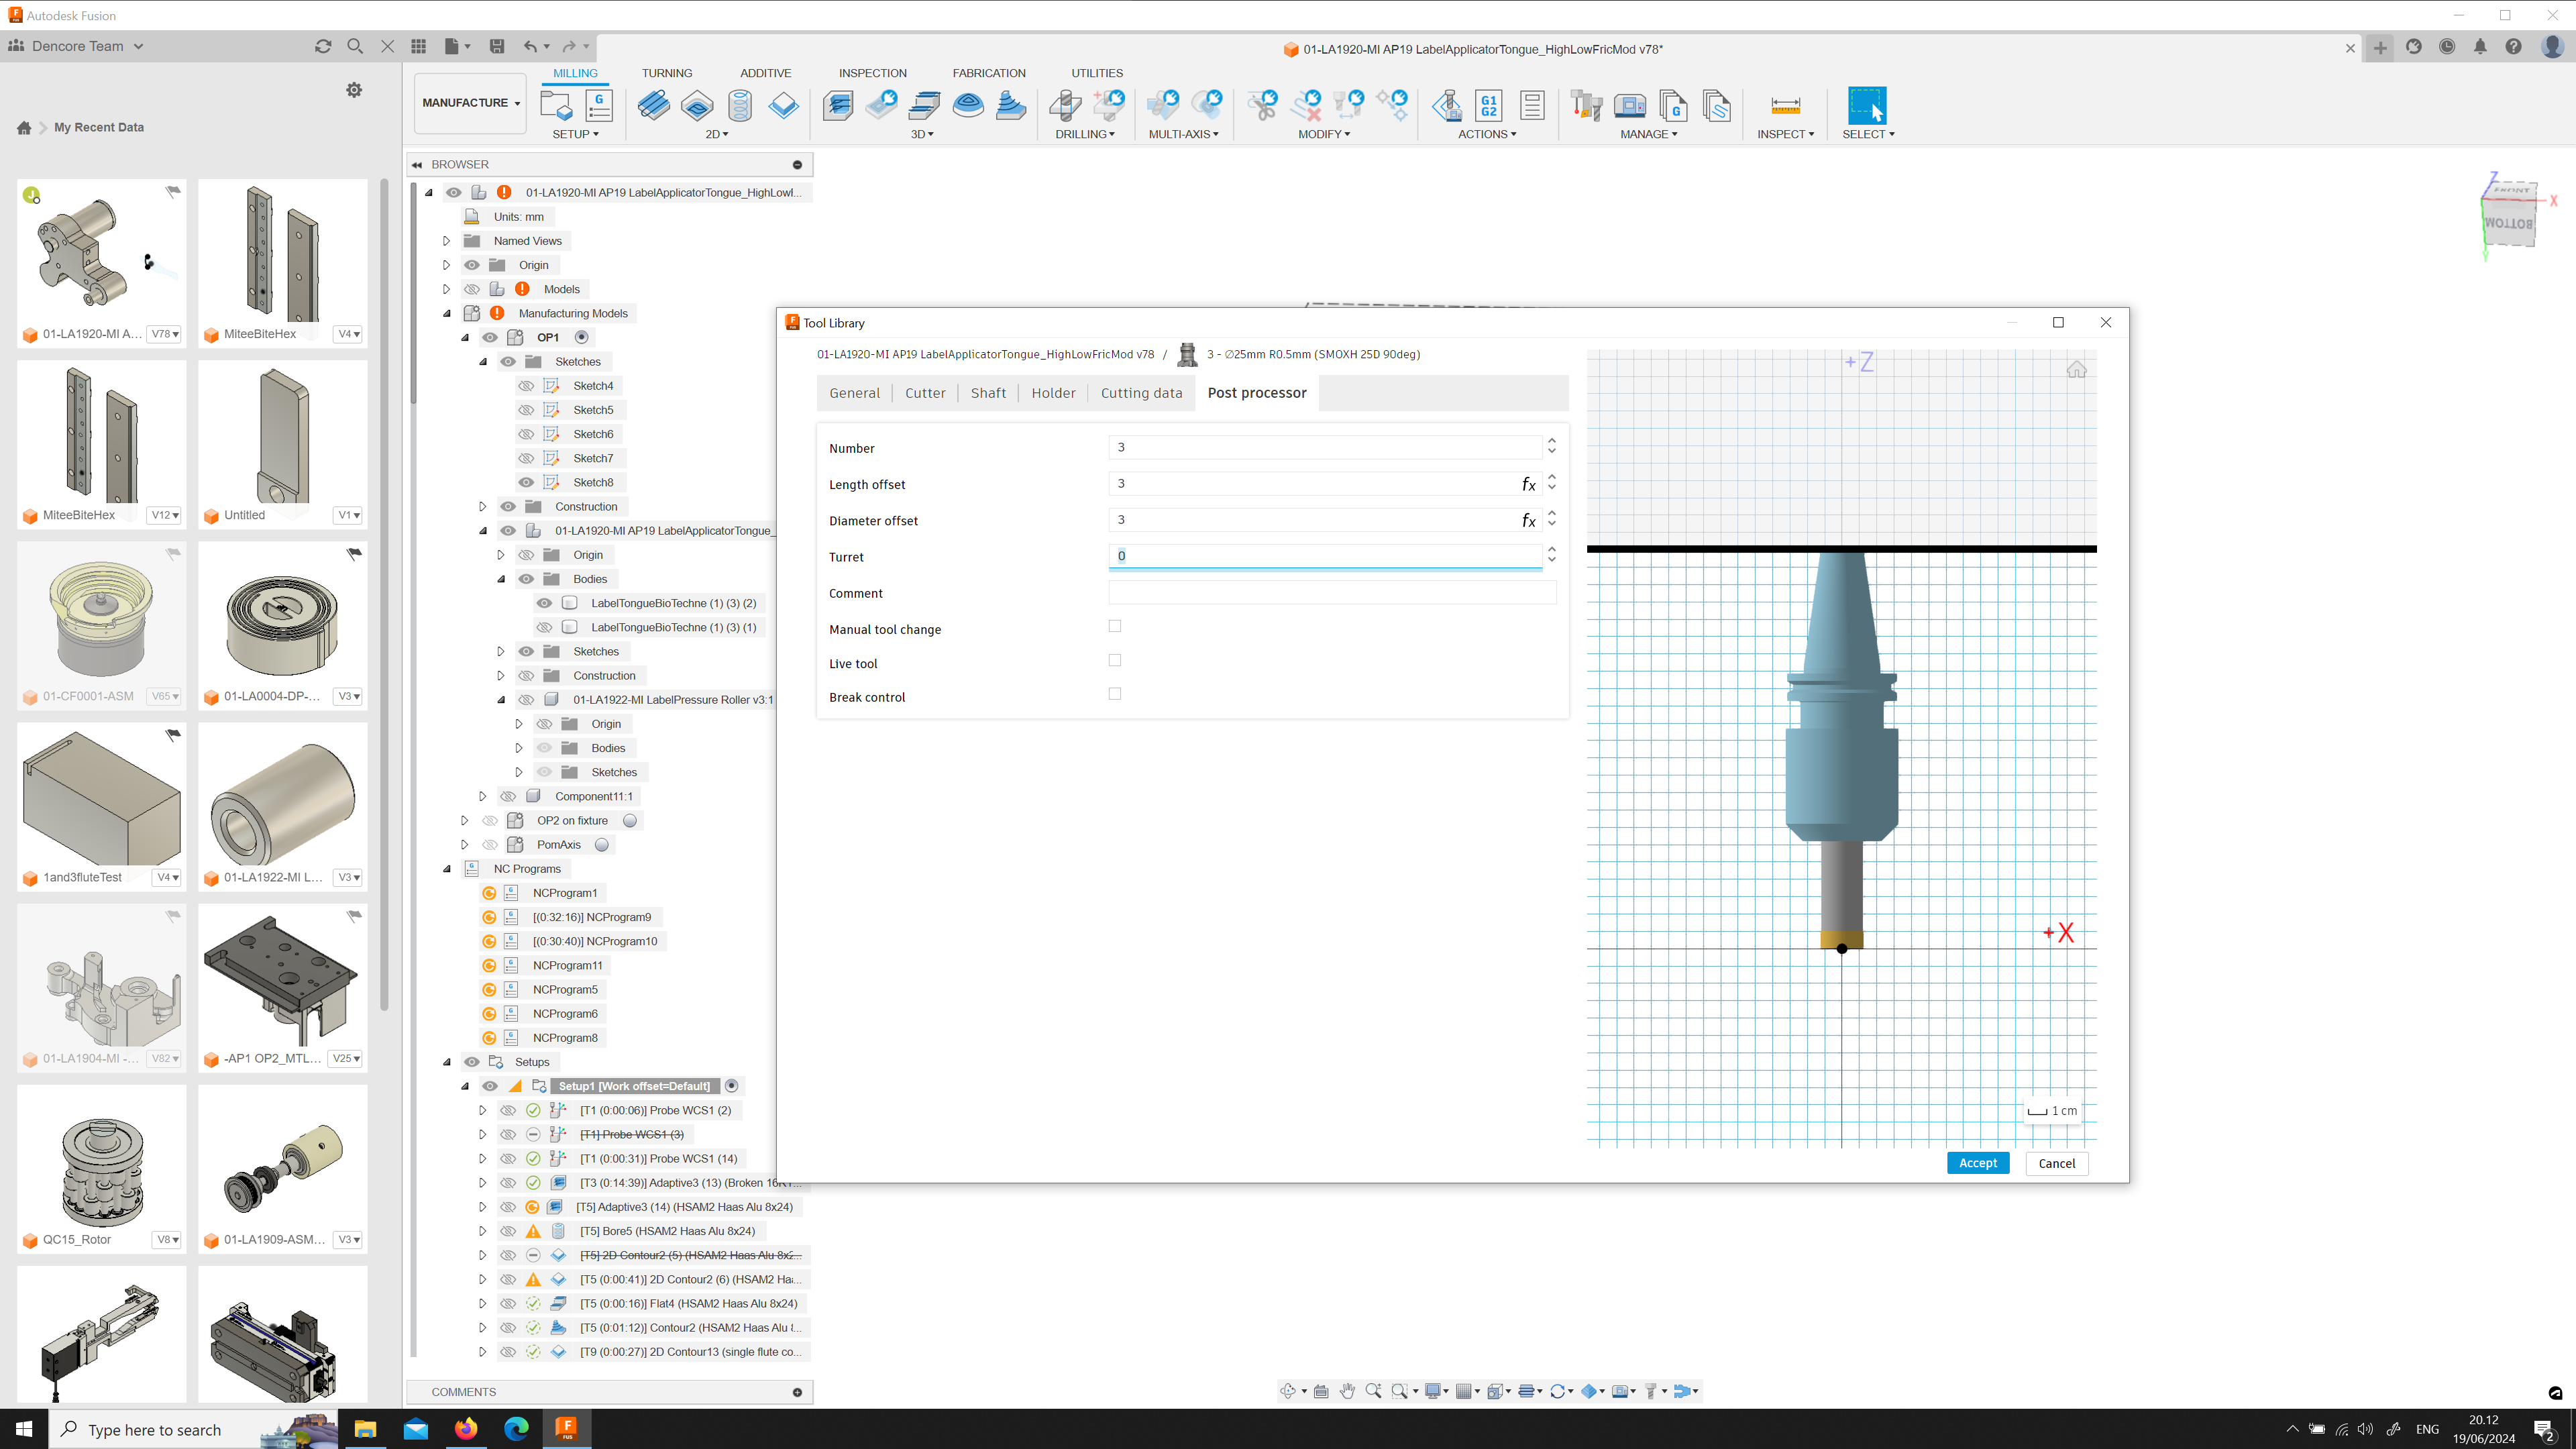Click the Tool Library icon in Manage group

pos(1586,105)
